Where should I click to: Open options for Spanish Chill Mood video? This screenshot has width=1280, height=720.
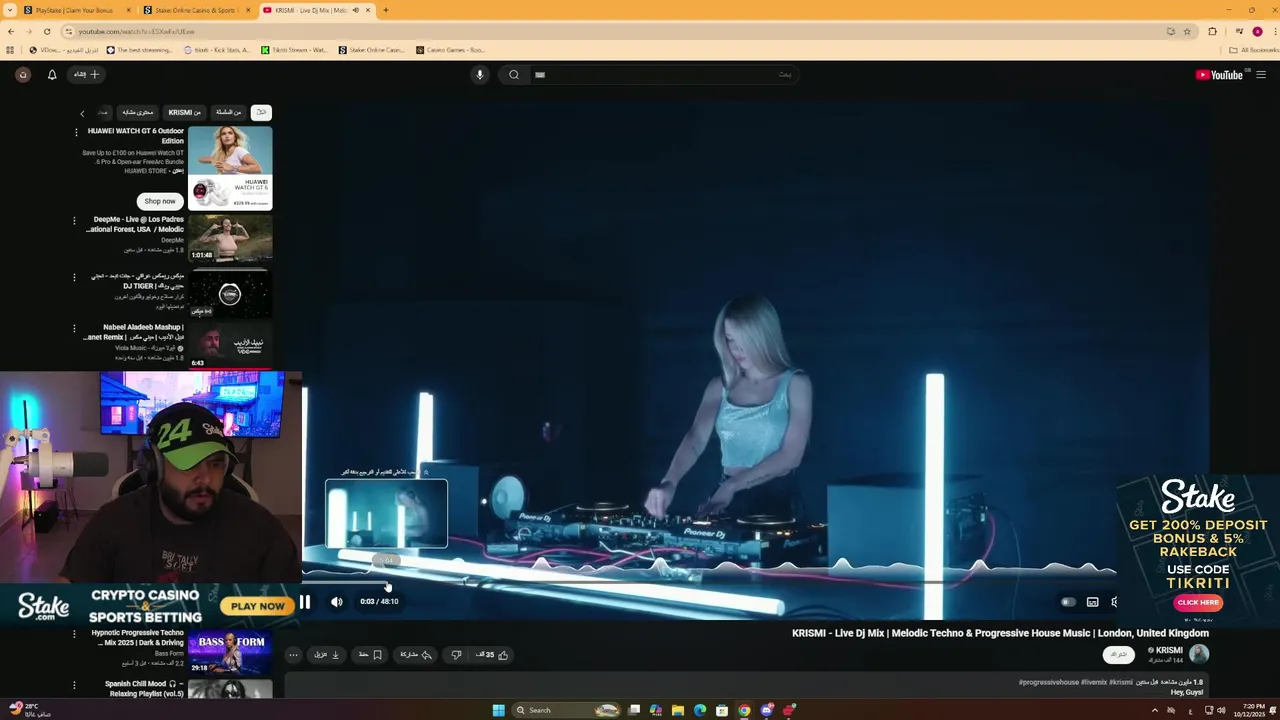[74, 685]
